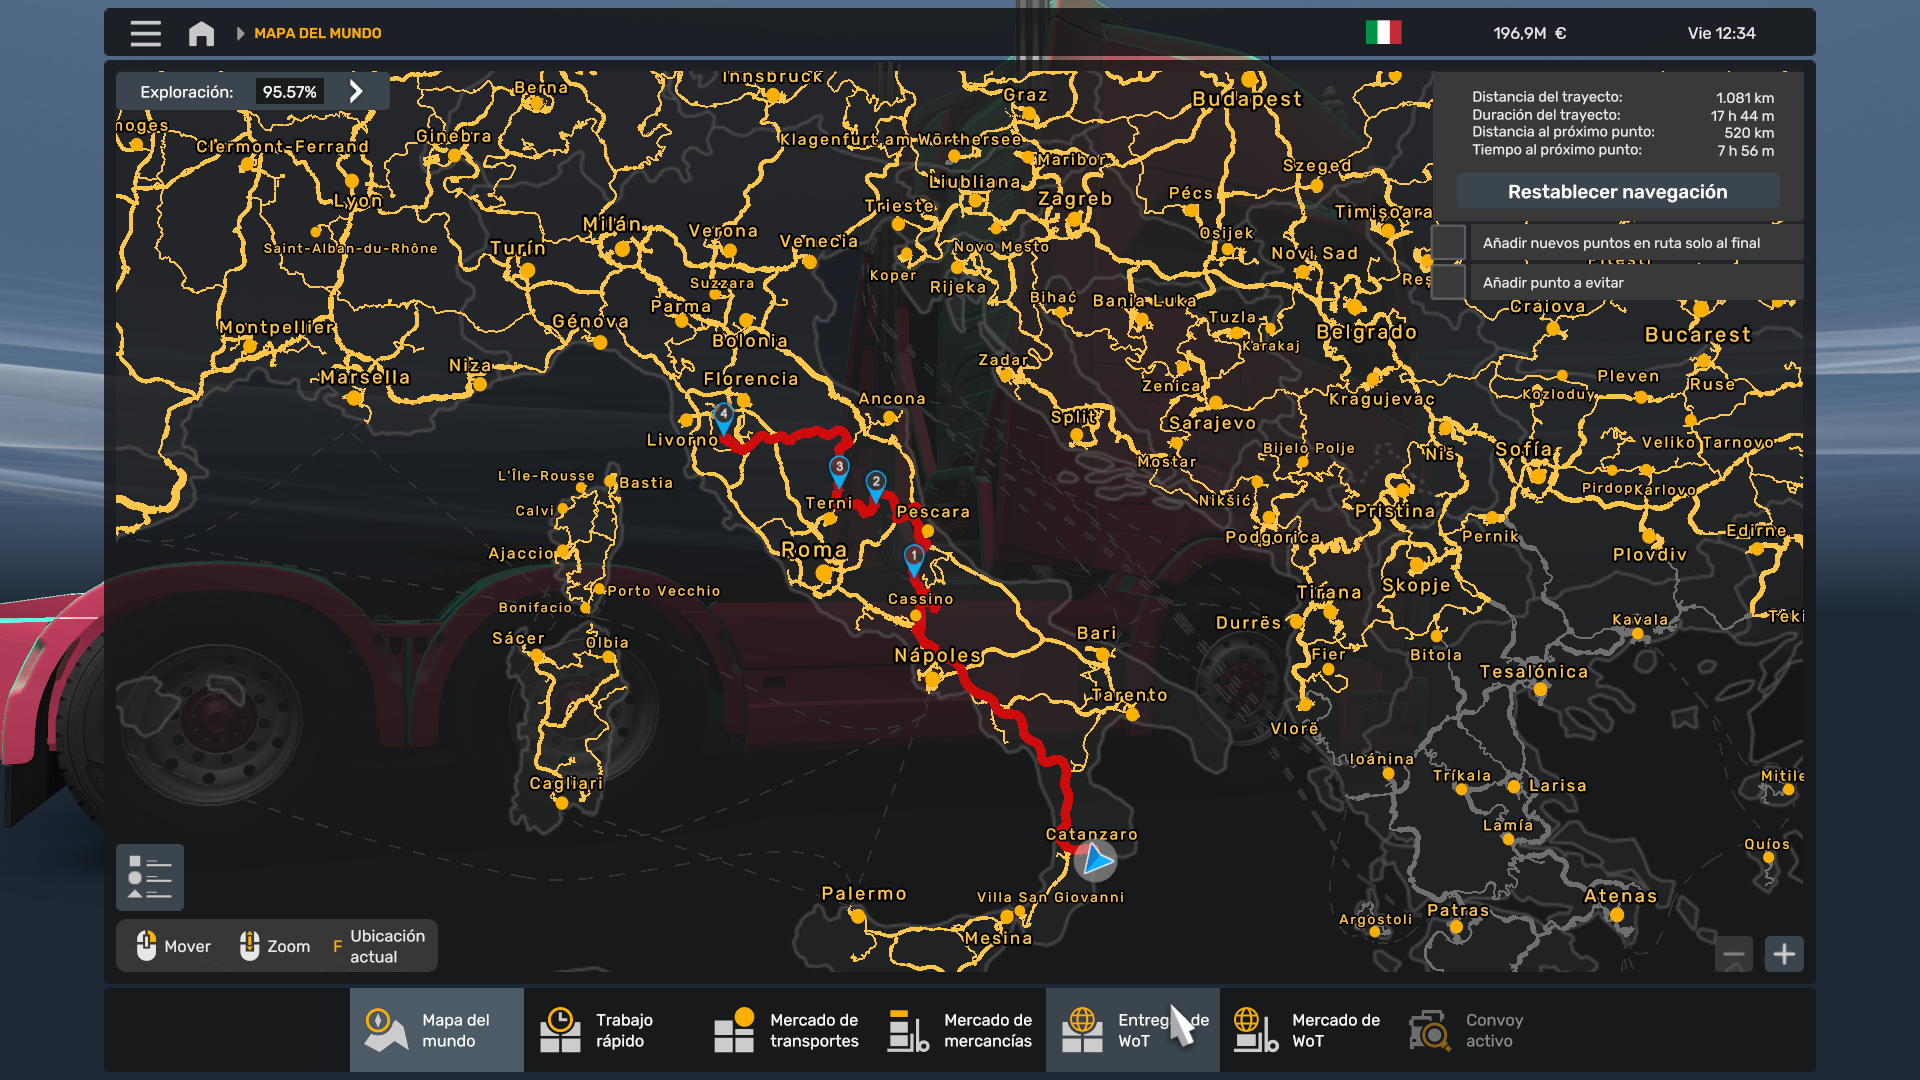Open the hamburger main menu
This screenshot has height=1080, width=1920.
click(145, 33)
